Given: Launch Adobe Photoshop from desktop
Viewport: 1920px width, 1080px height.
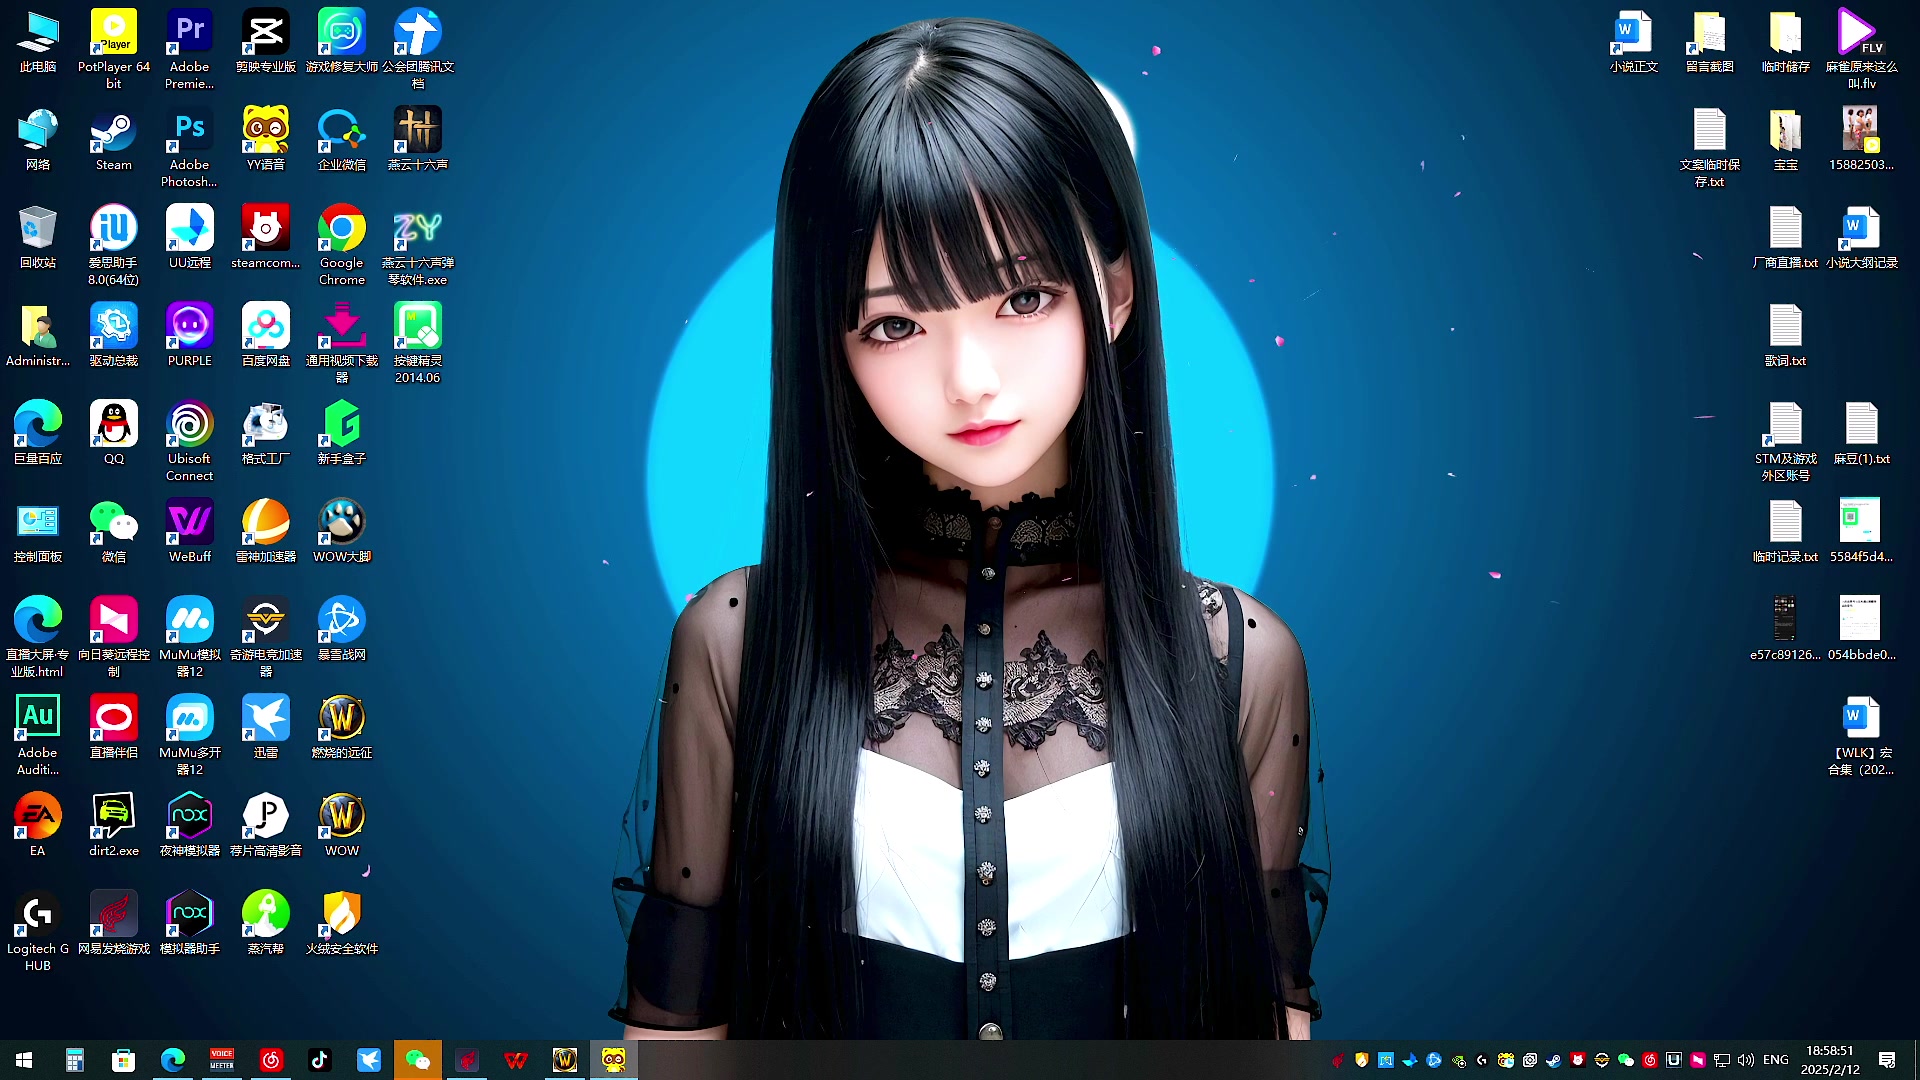Looking at the screenshot, I should (189, 134).
